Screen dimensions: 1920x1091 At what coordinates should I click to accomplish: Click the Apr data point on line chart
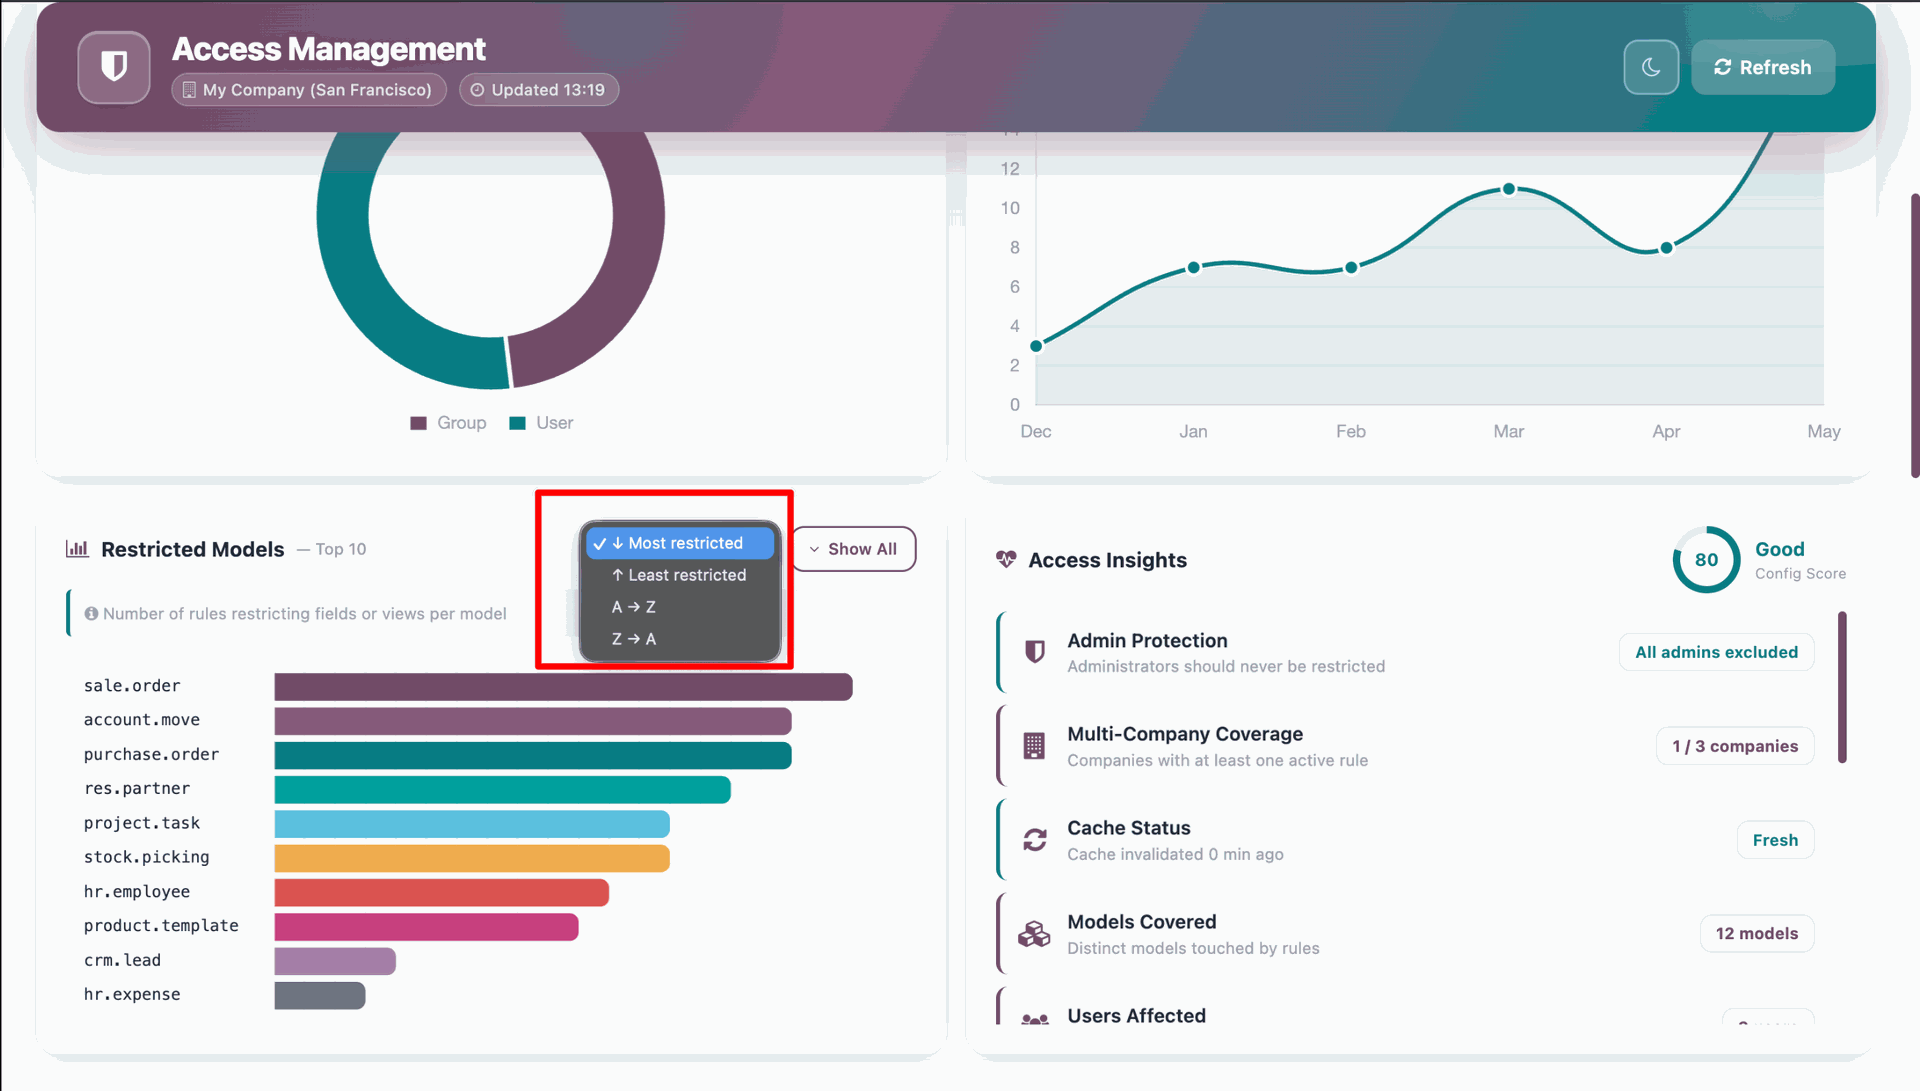tap(1666, 248)
